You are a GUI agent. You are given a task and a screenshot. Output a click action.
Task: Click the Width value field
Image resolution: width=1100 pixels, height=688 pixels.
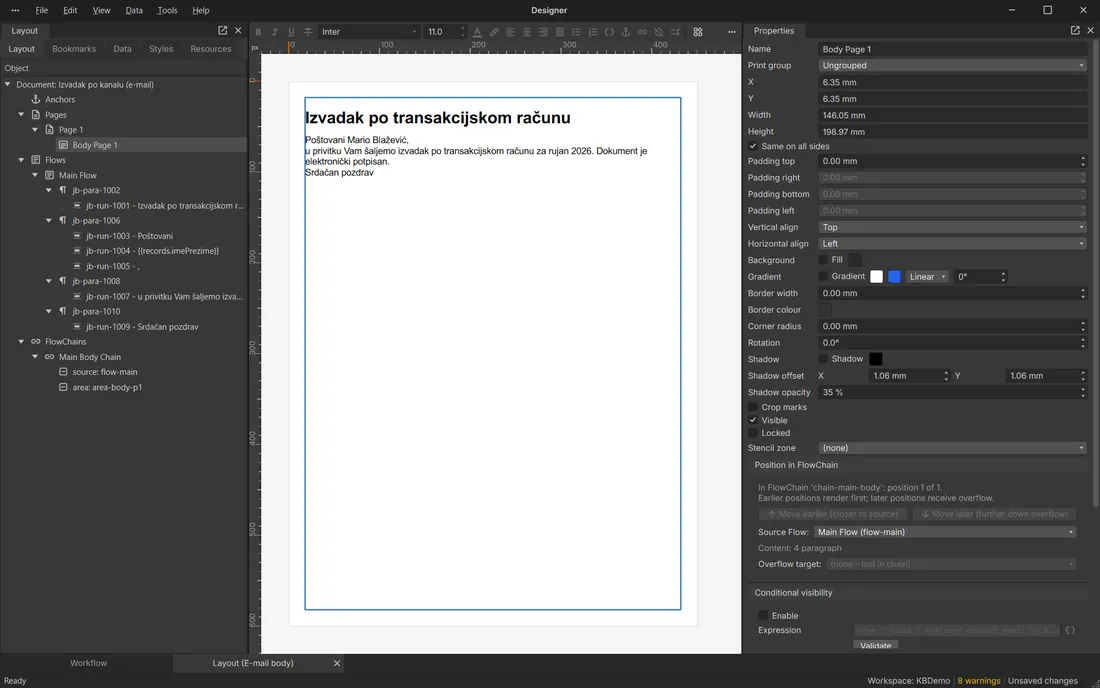click(953, 115)
